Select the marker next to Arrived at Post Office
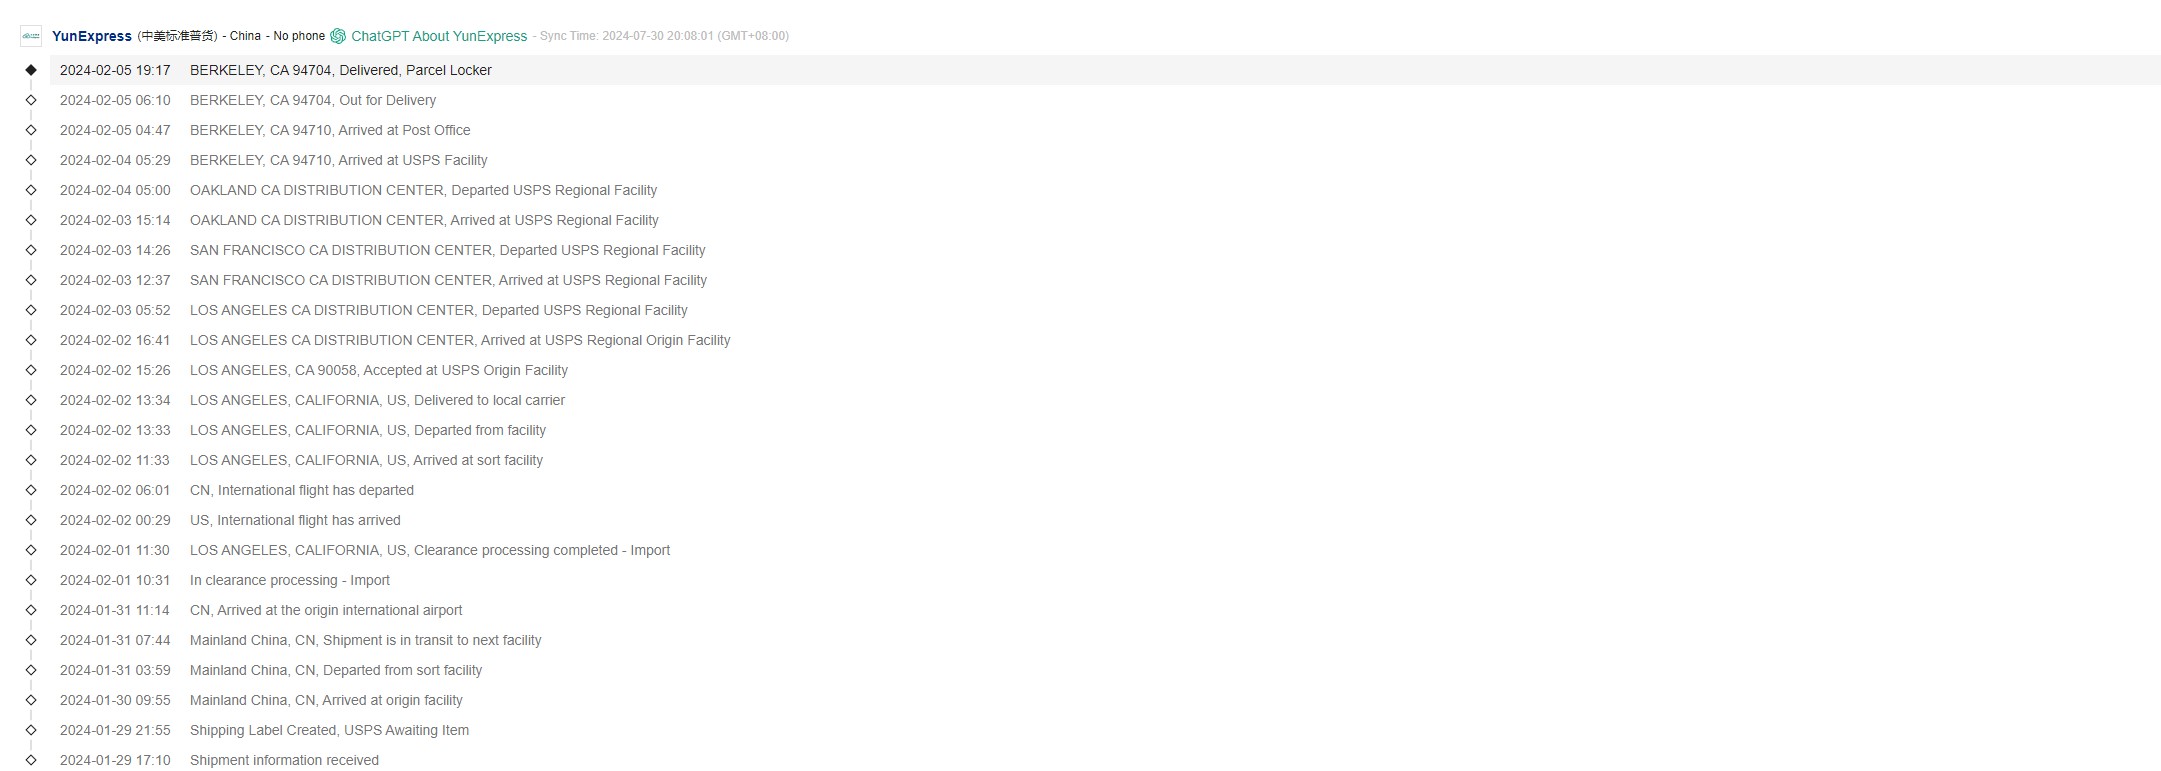Viewport: 2161px width, 771px height. pyautogui.click(x=31, y=130)
